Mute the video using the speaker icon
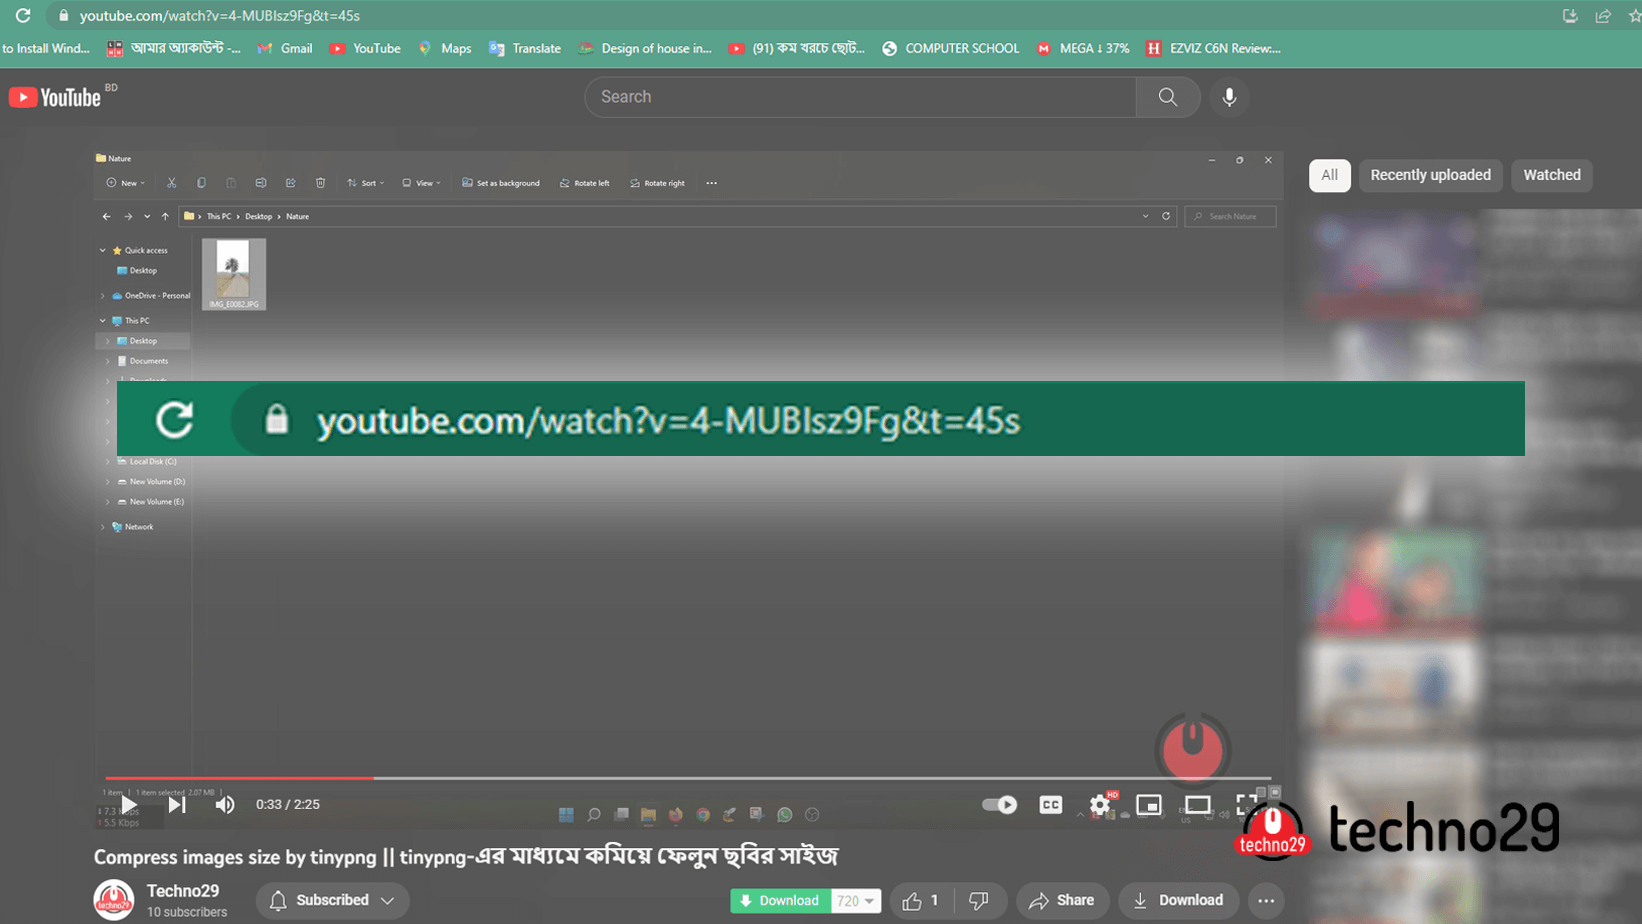Viewport: 1642px width, 924px height. 225,804
